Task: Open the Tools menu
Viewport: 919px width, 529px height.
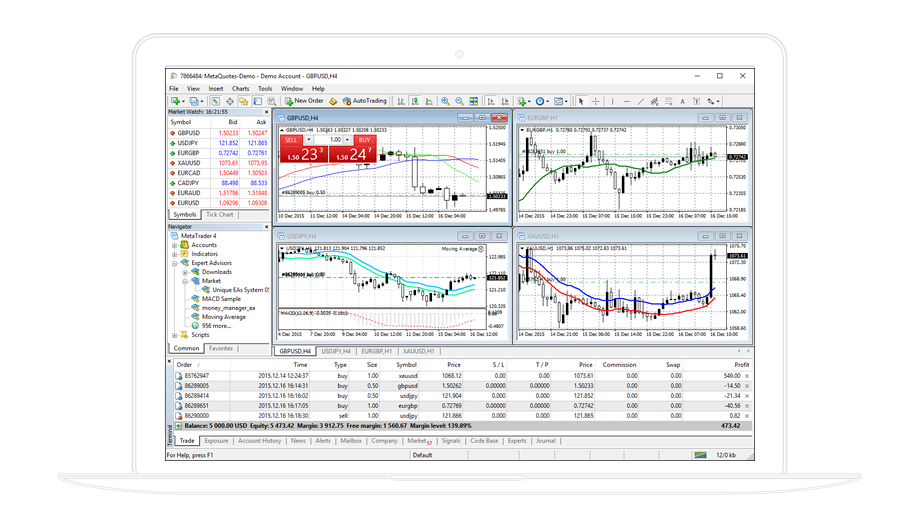Action: tap(265, 89)
